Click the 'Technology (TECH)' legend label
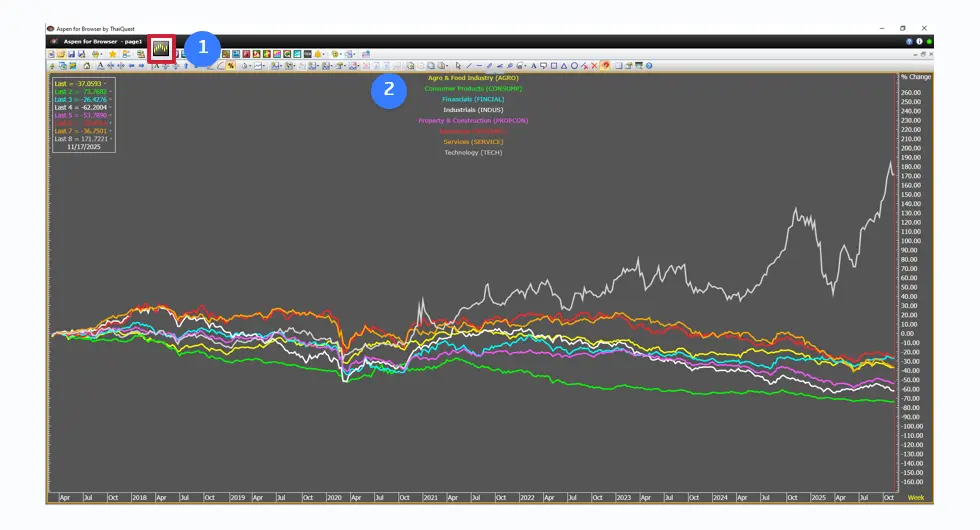The image size is (980, 530). coord(472,152)
